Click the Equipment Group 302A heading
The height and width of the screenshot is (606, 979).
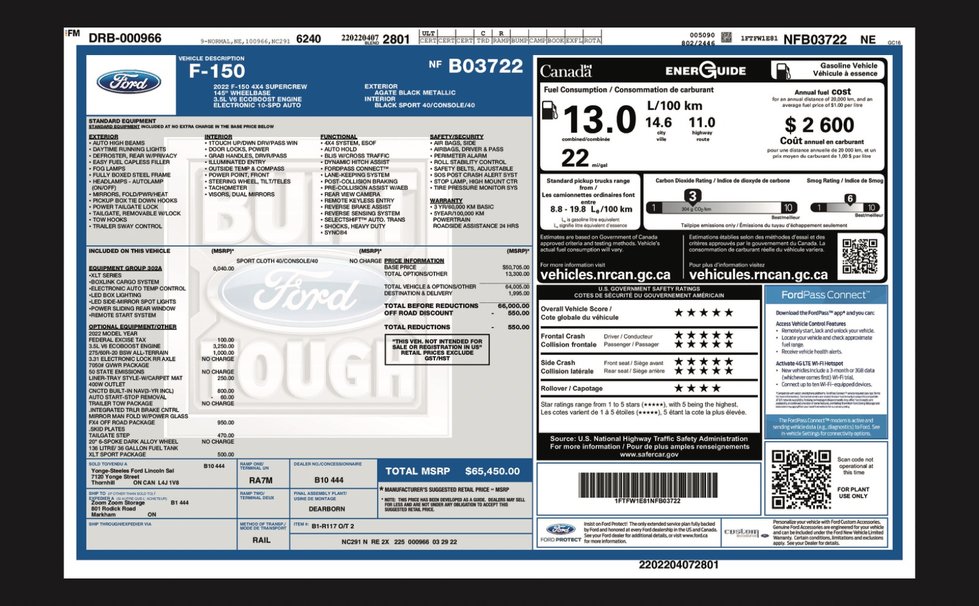click(x=125, y=268)
